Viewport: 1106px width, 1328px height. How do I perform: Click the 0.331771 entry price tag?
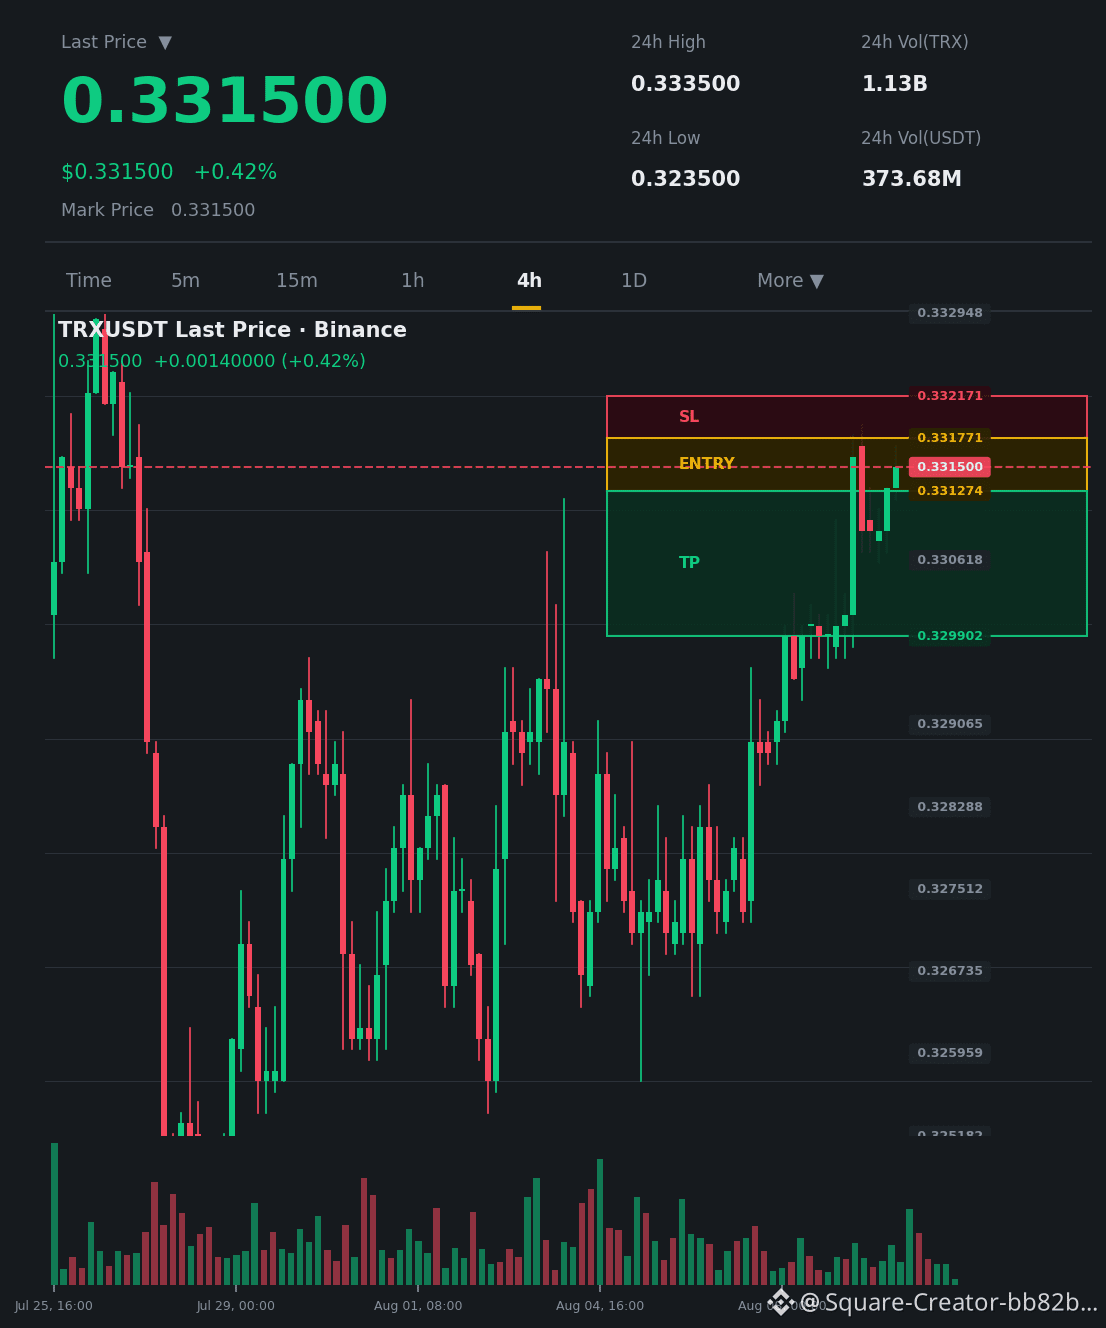950,438
